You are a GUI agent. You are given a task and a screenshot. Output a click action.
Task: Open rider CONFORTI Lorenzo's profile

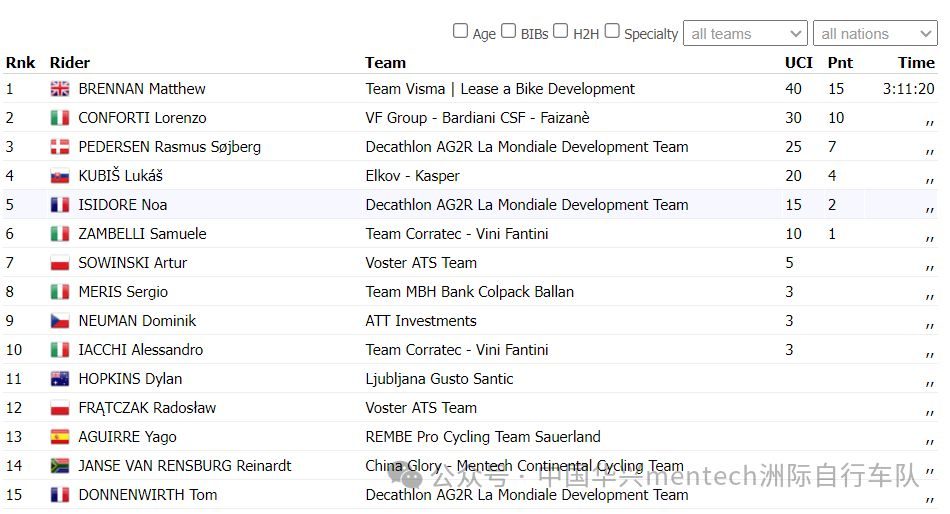point(142,118)
